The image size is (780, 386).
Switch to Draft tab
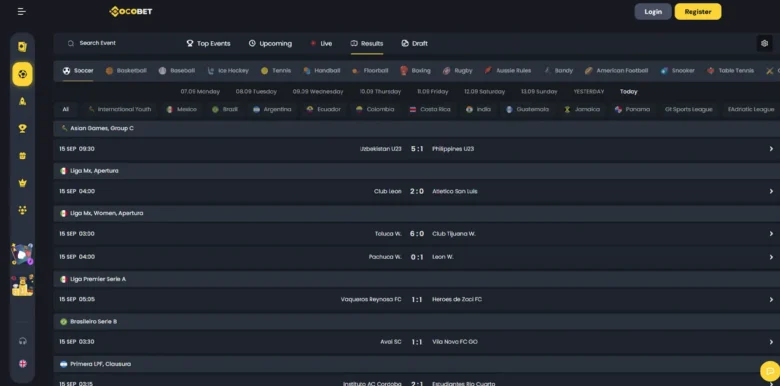pos(414,43)
